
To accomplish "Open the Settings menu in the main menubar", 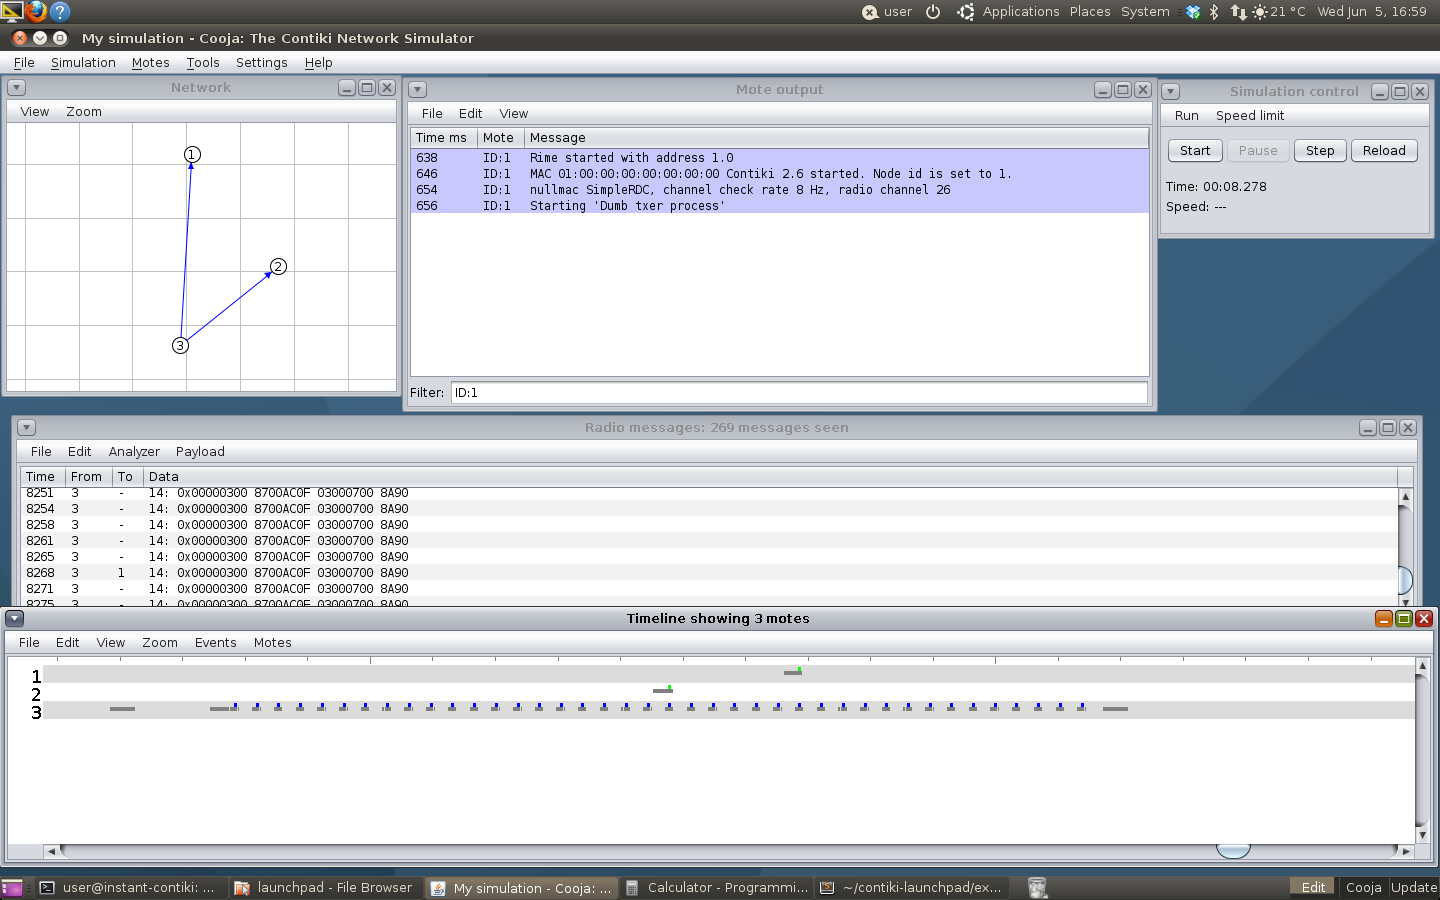I will [x=262, y=62].
